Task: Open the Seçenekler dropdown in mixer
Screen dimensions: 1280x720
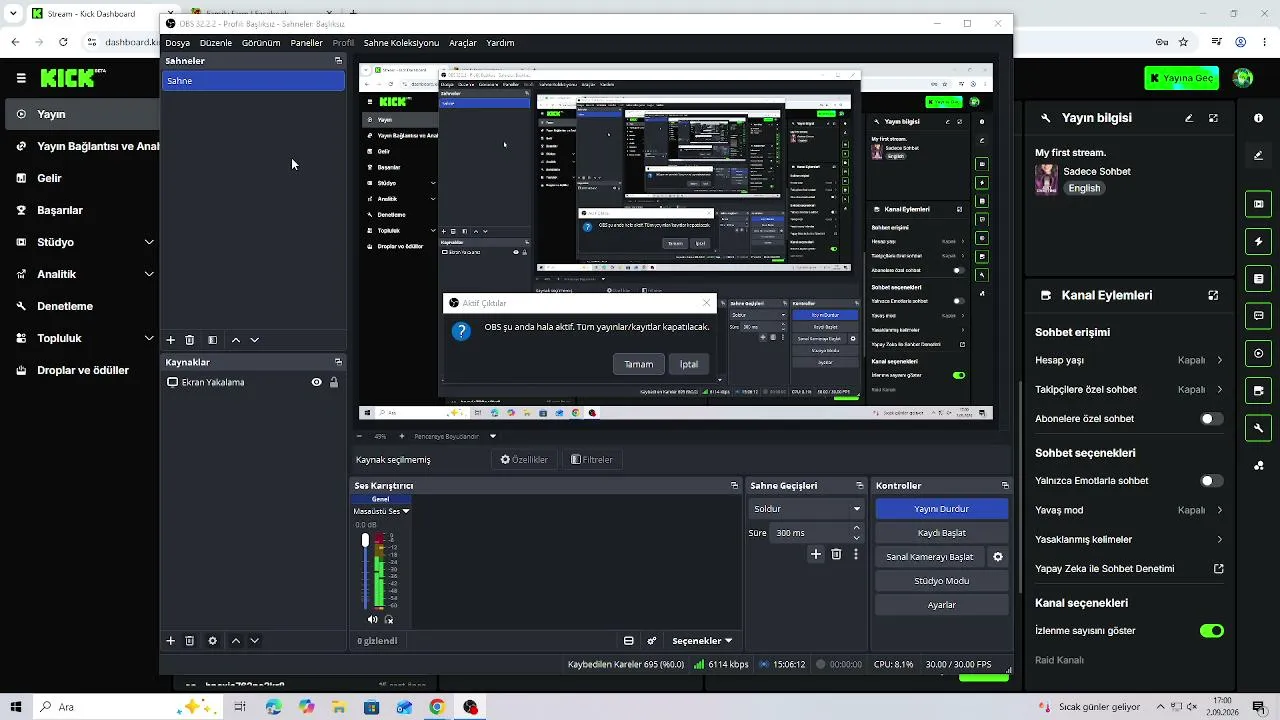Action: point(701,641)
